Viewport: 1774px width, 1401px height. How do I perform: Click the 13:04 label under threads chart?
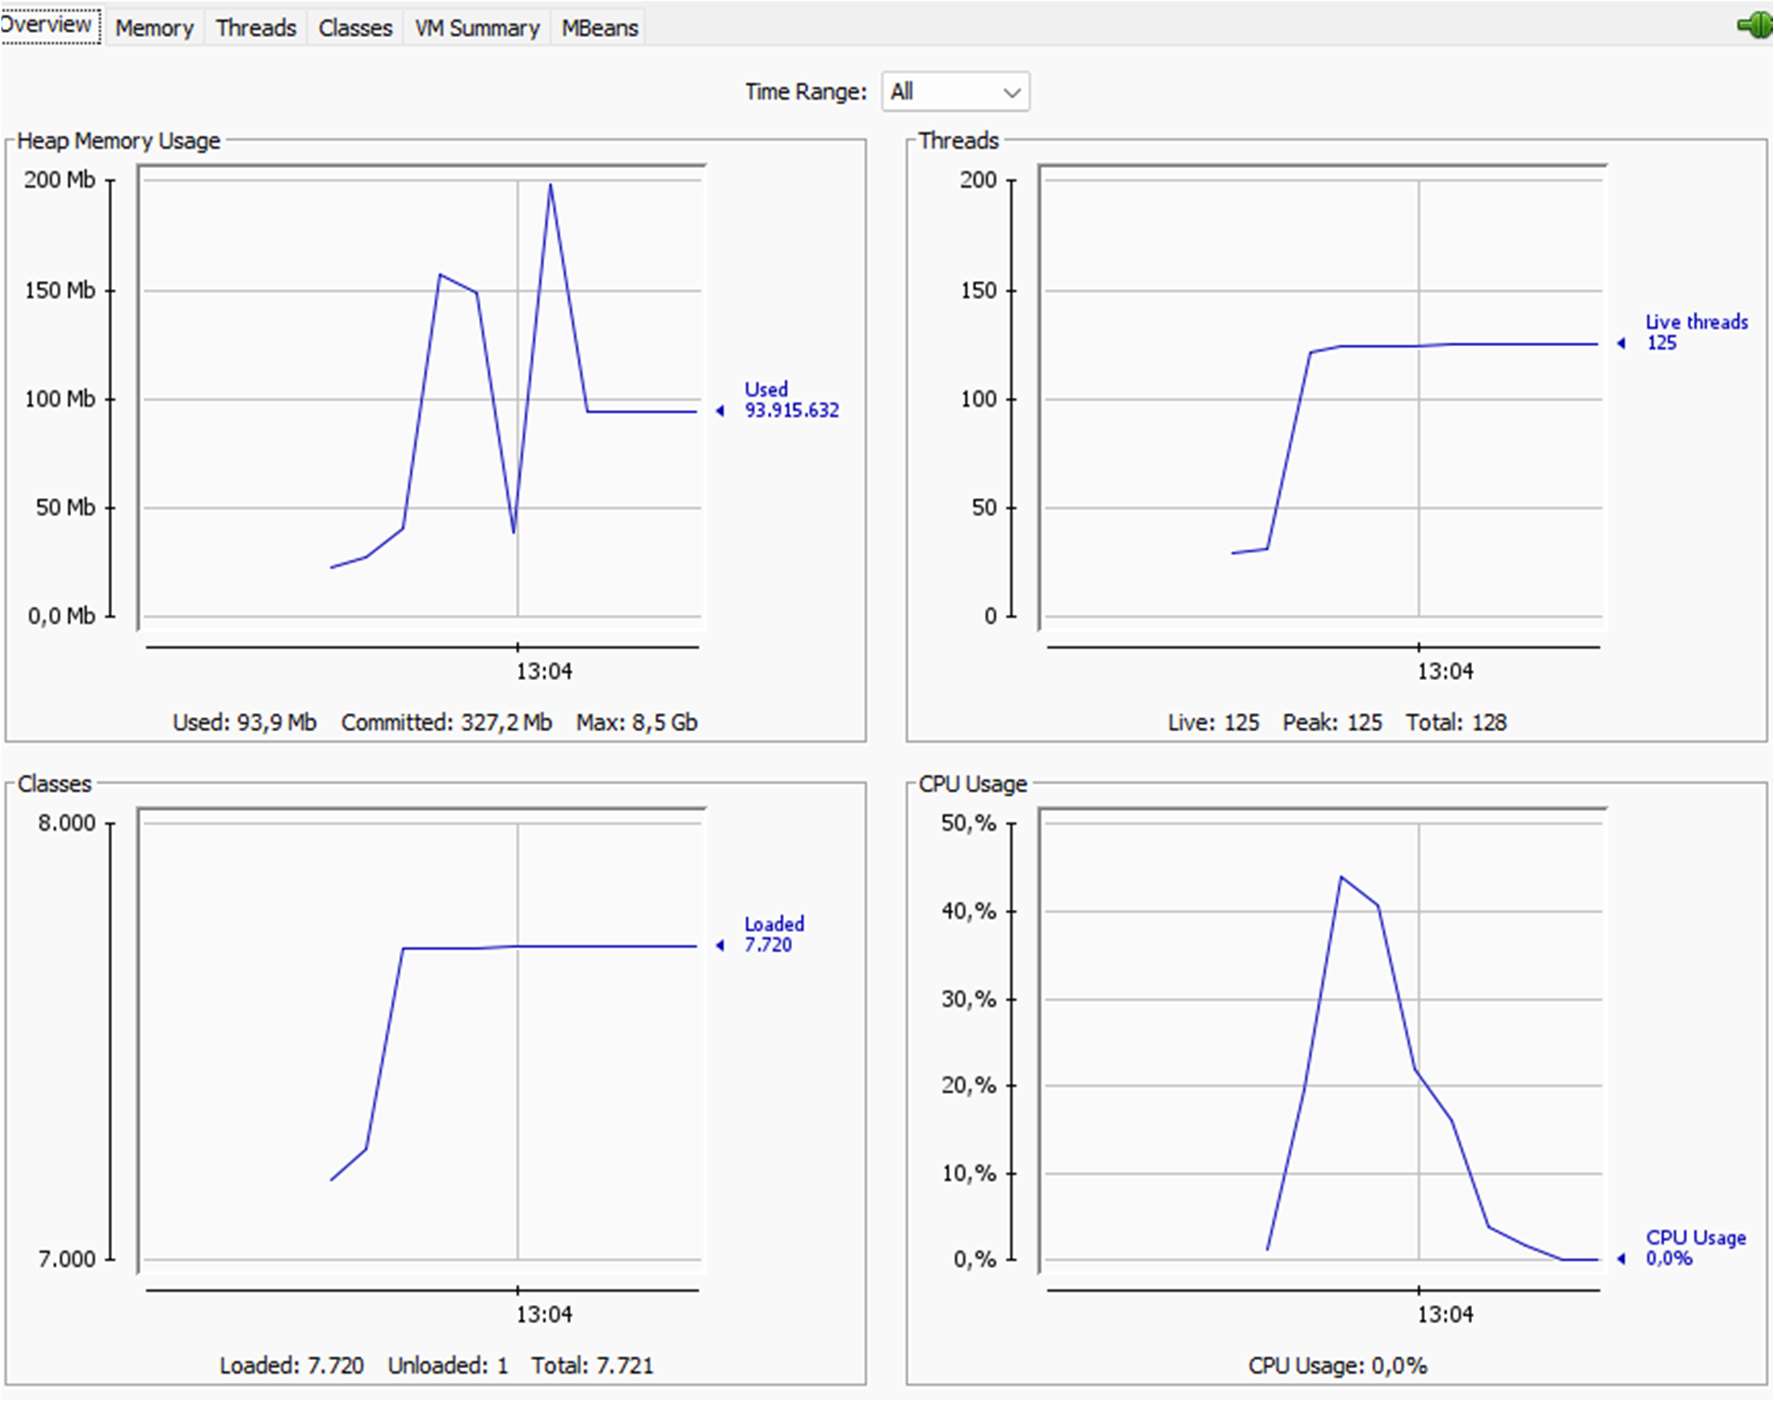pos(1445,671)
